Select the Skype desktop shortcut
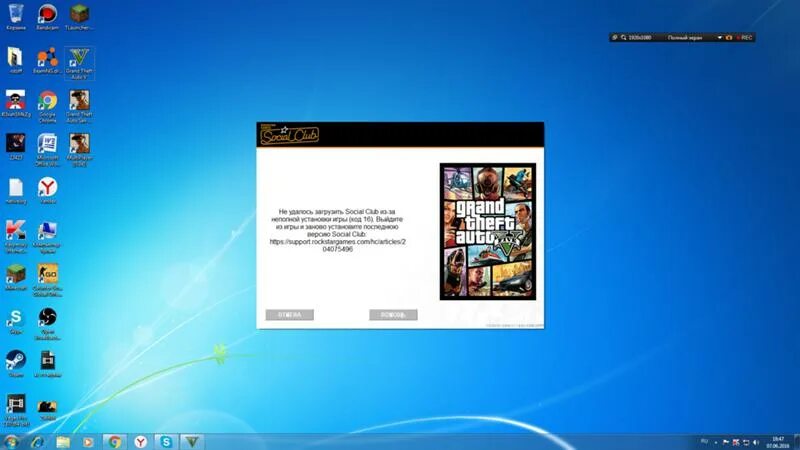The image size is (800, 450). click(16, 321)
